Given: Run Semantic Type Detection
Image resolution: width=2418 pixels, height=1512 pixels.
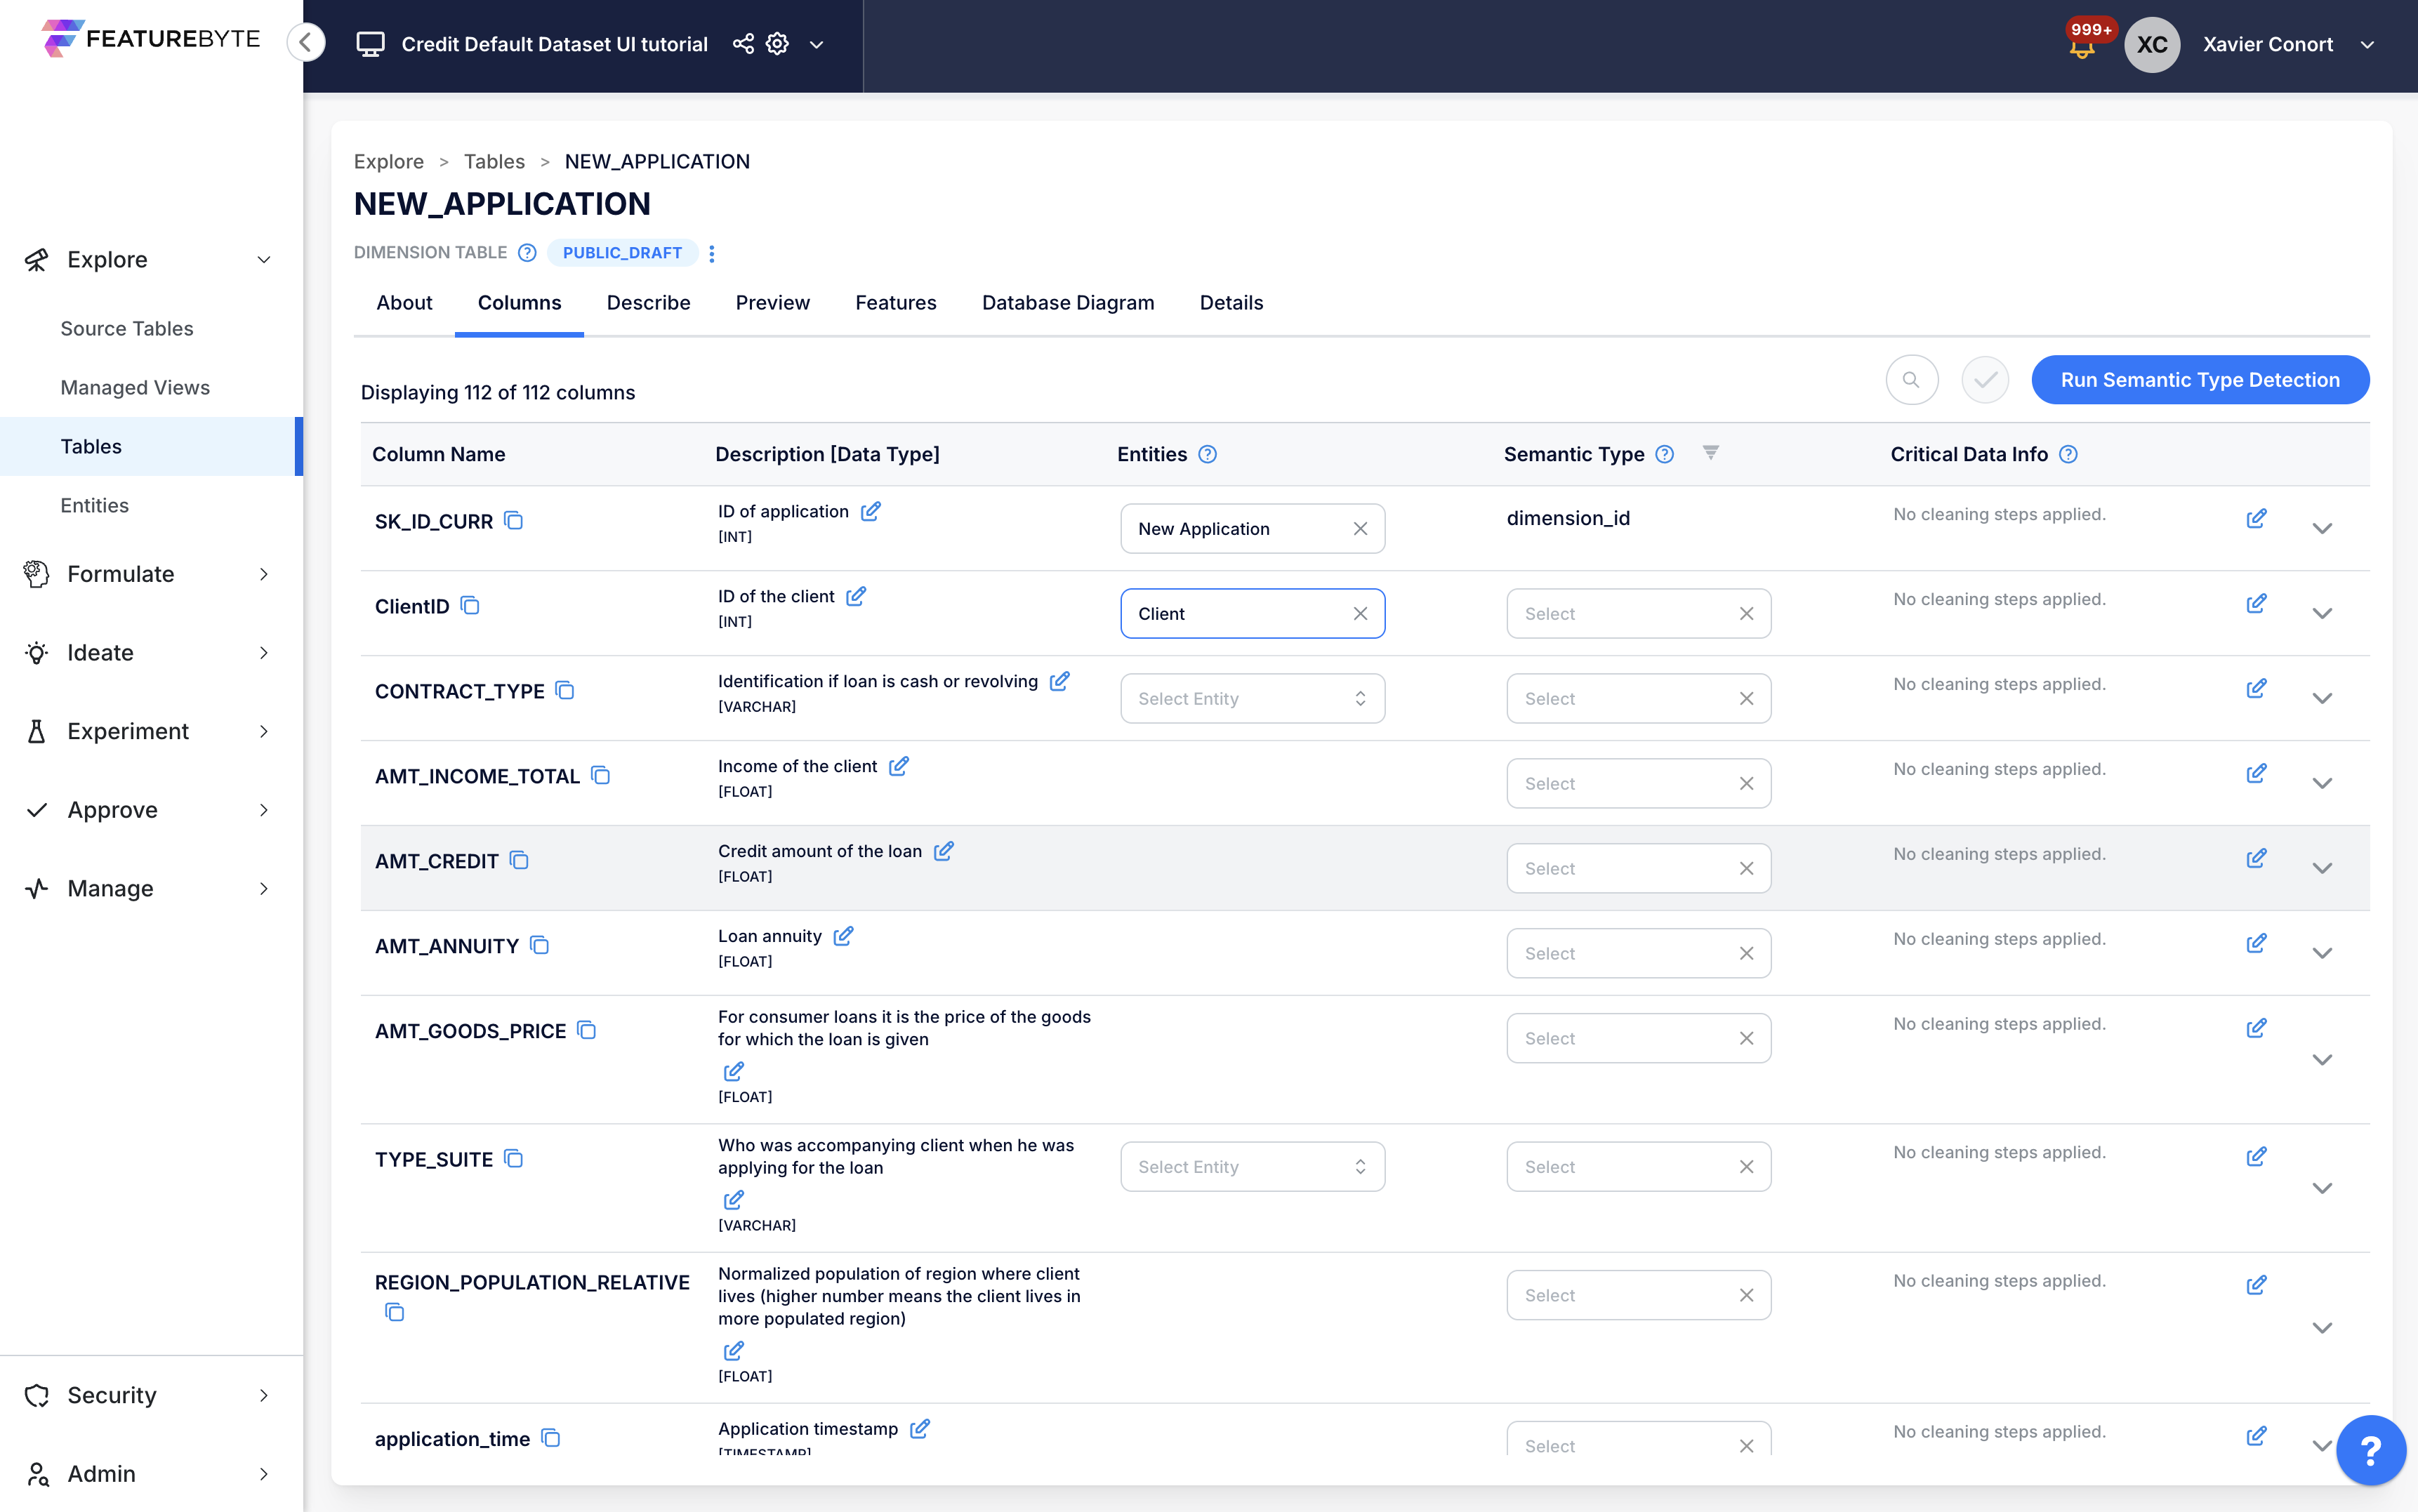Looking at the screenshot, I should (2199, 380).
